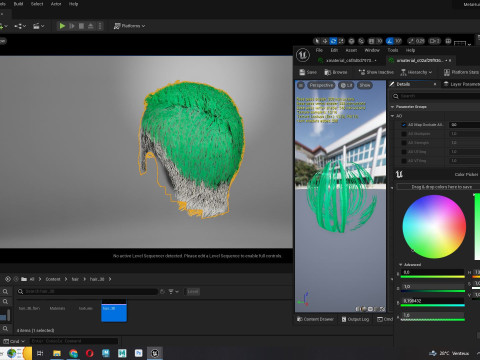Open the File menu in the material editor
This screenshot has height=360, width=480.
pos(319,50)
